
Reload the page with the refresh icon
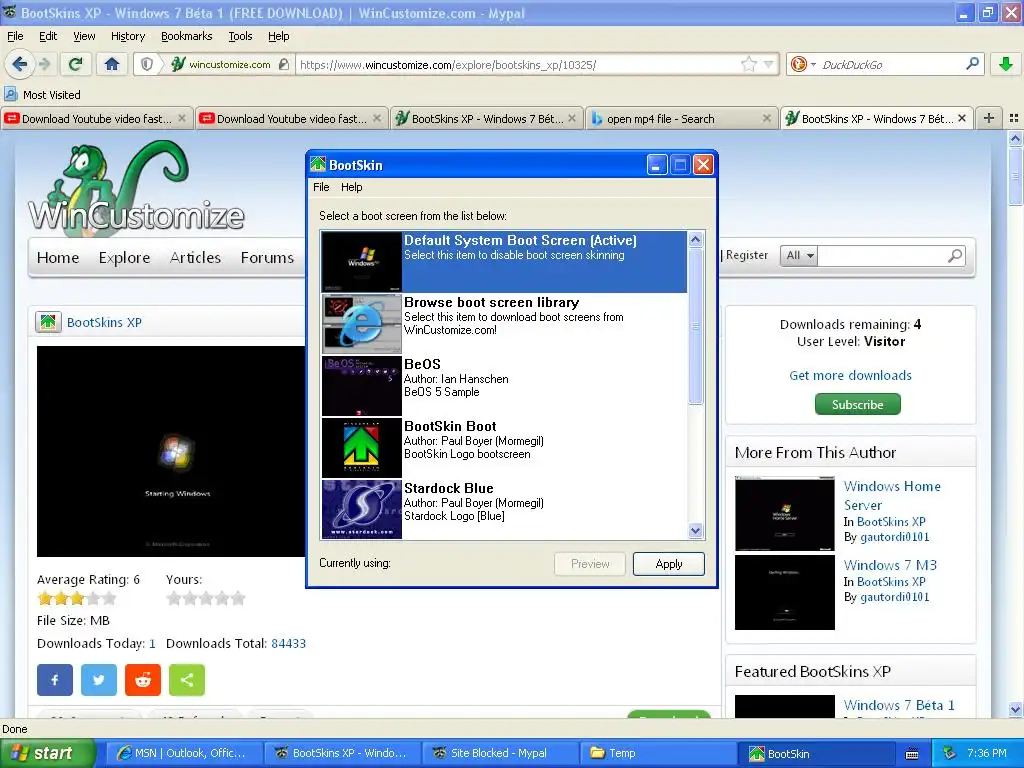click(76, 64)
